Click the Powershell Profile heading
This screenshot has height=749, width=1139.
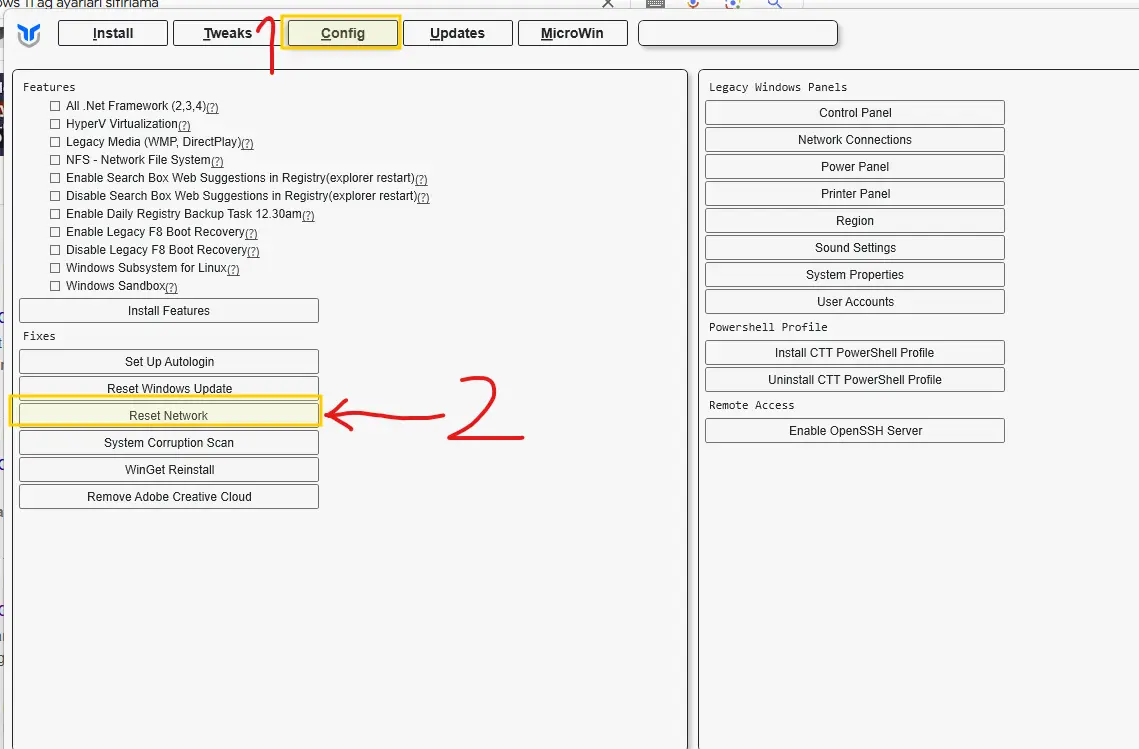pyautogui.click(x=768, y=327)
